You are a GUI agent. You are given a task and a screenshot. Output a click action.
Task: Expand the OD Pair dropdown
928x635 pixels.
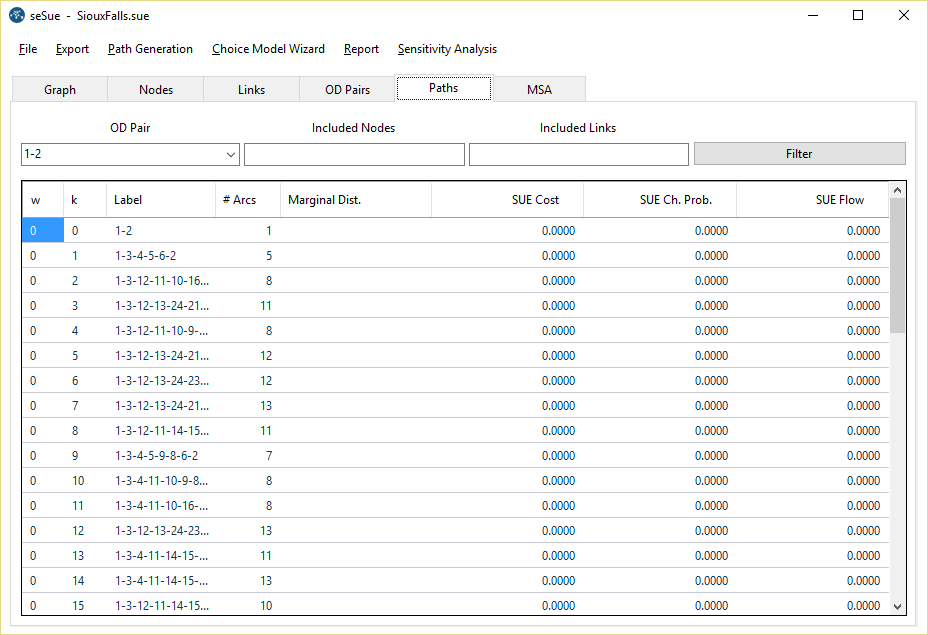click(x=231, y=155)
